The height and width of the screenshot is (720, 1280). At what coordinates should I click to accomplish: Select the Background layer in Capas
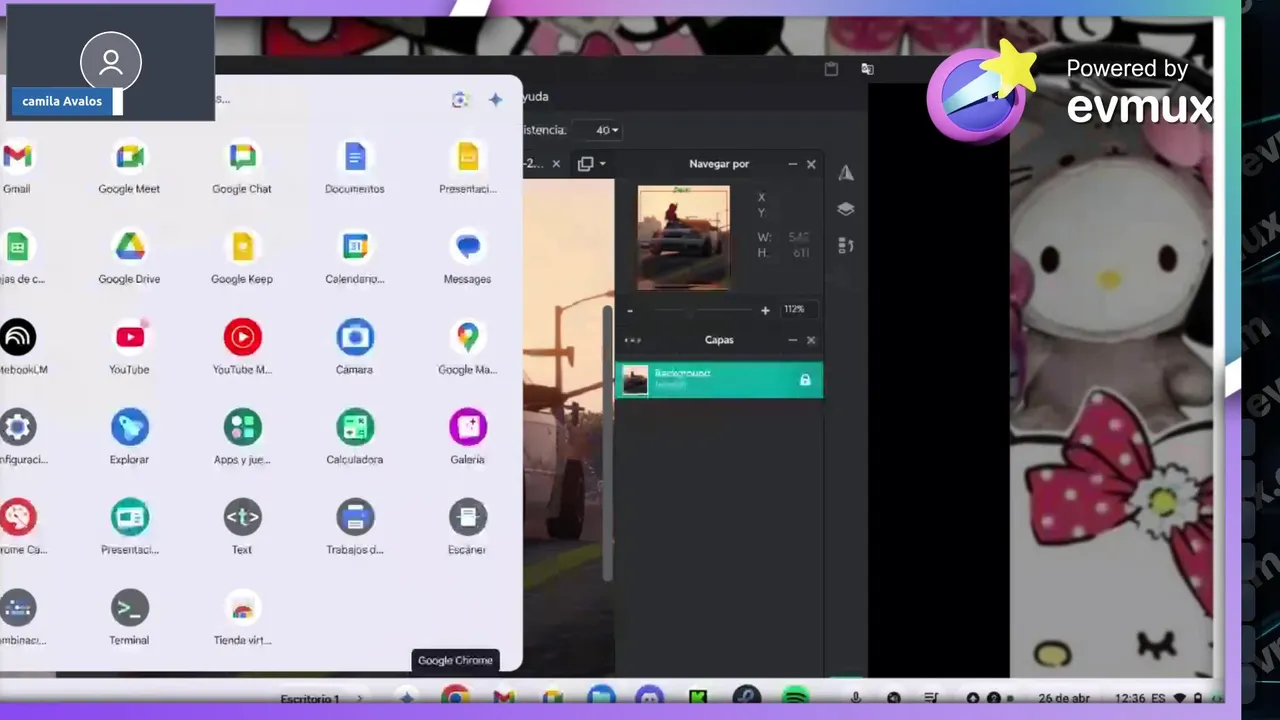click(x=719, y=380)
